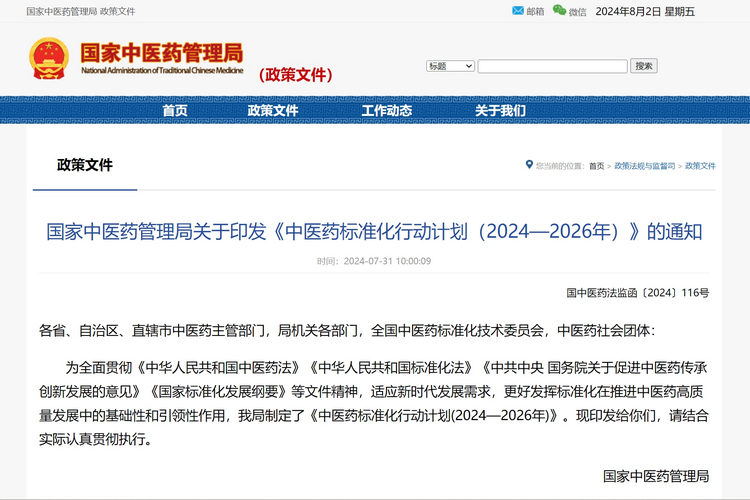Viewport: 750px width, 500px height.
Task: Open 政策文件 in the navigation bar
Action: tap(273, 111)
